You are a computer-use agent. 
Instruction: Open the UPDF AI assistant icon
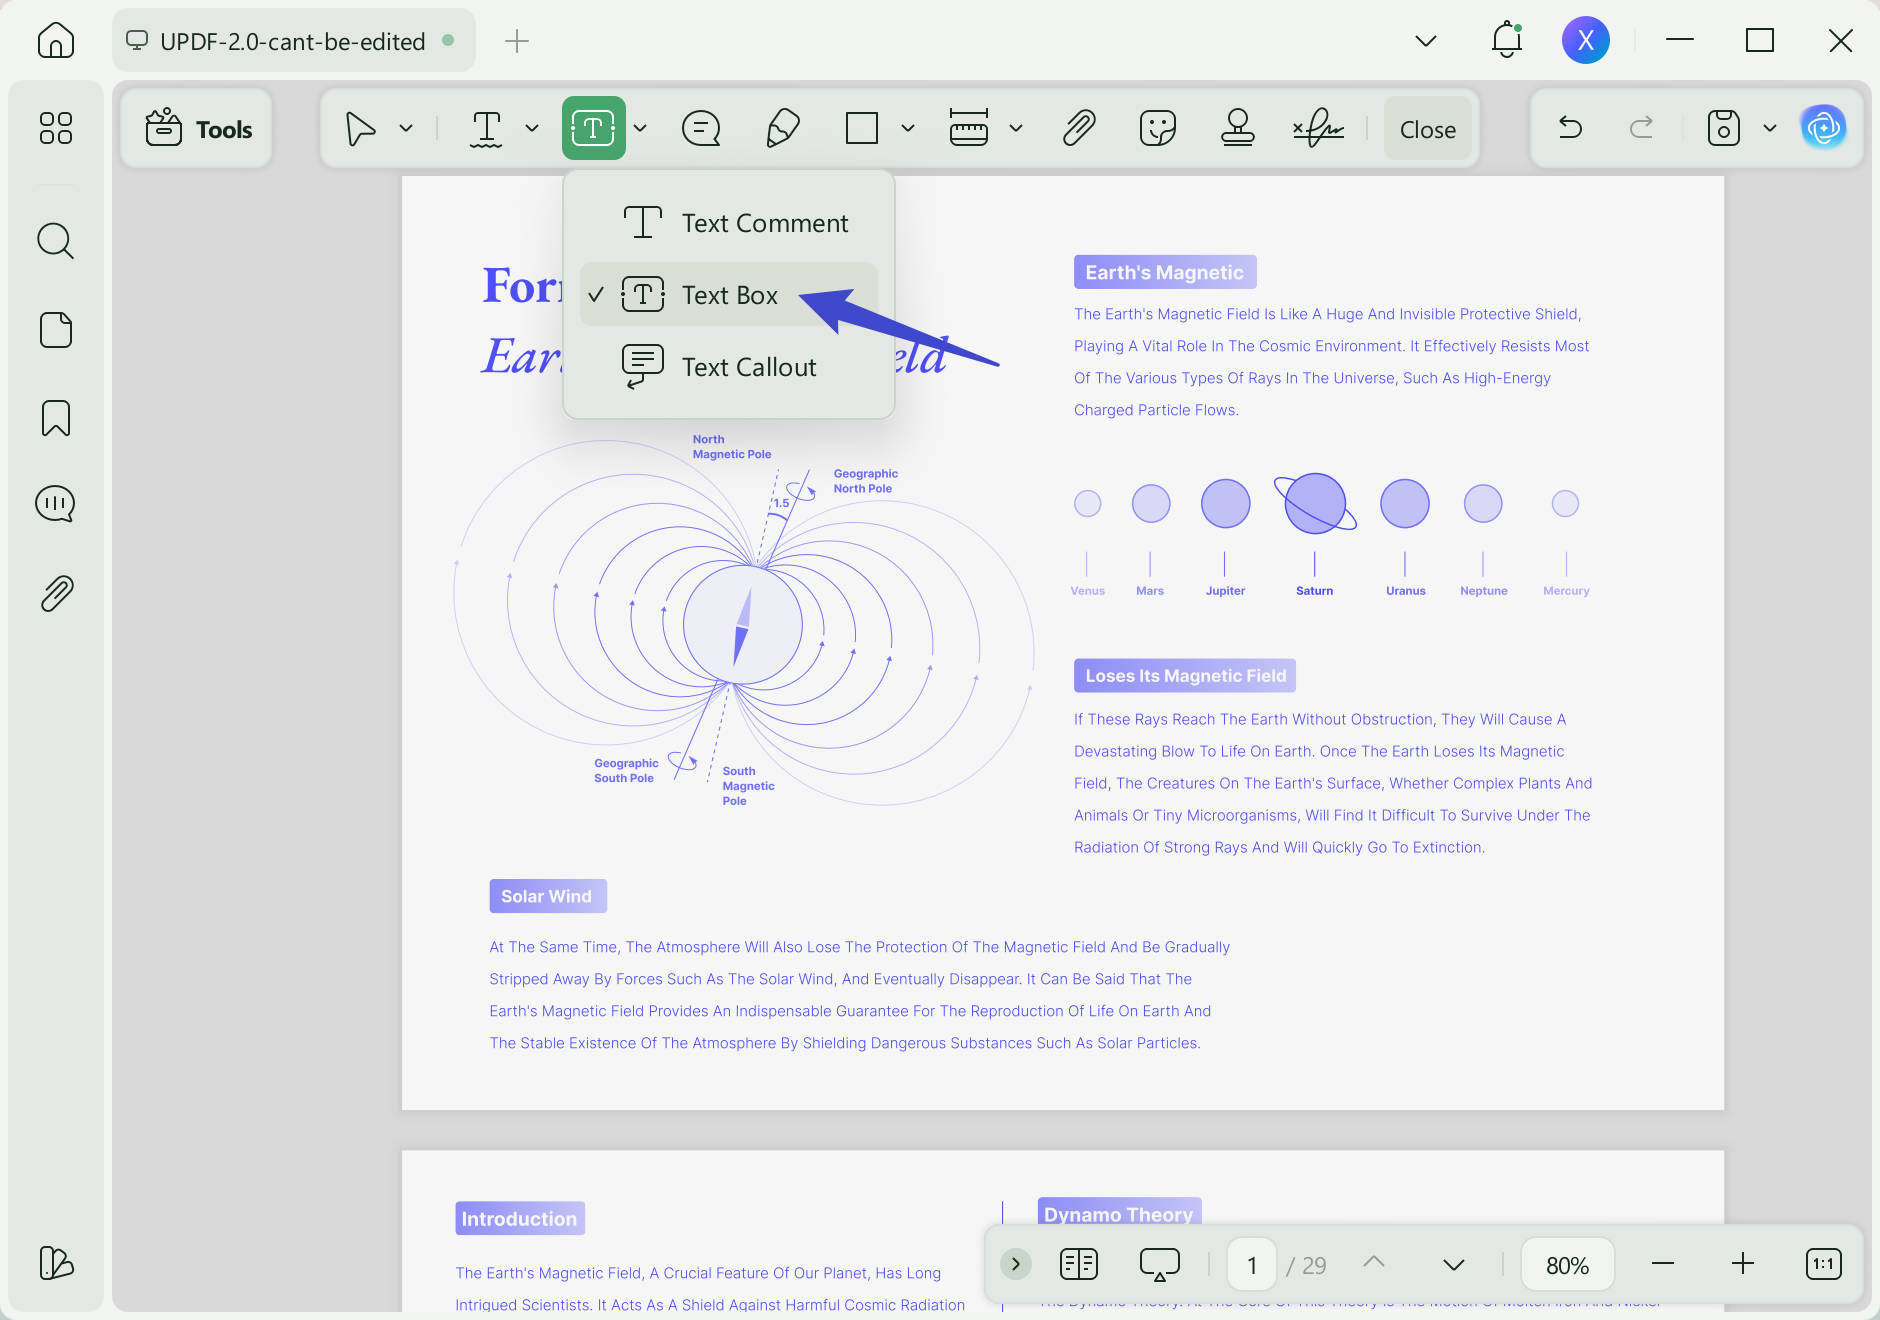(x=1824, y=128)
